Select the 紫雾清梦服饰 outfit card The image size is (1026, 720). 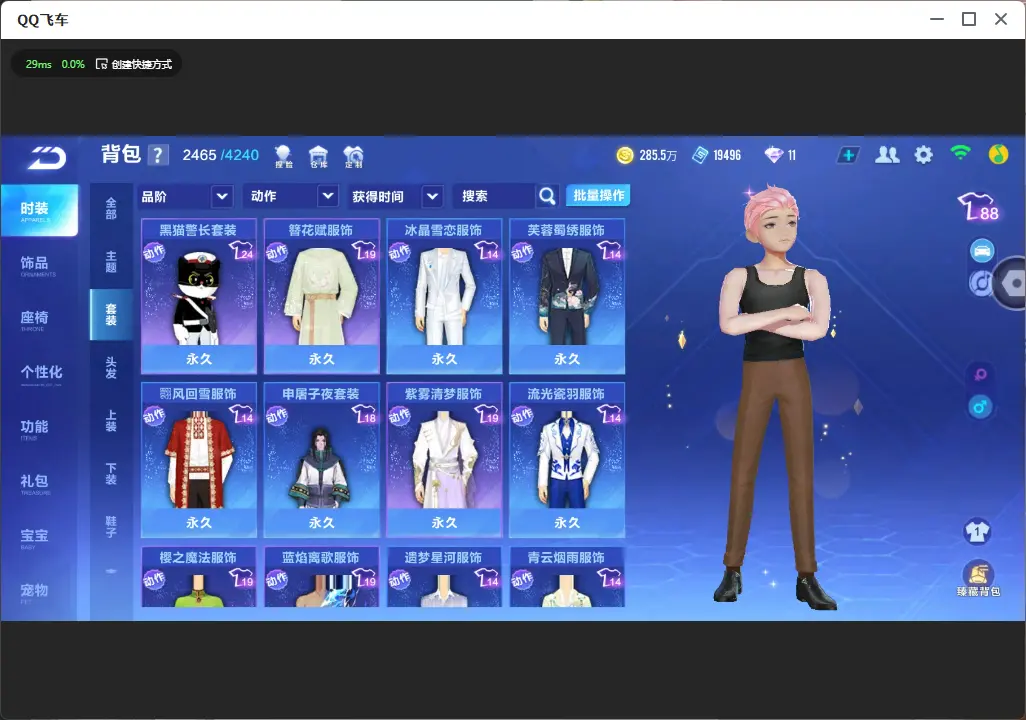[x=444, y=459]
